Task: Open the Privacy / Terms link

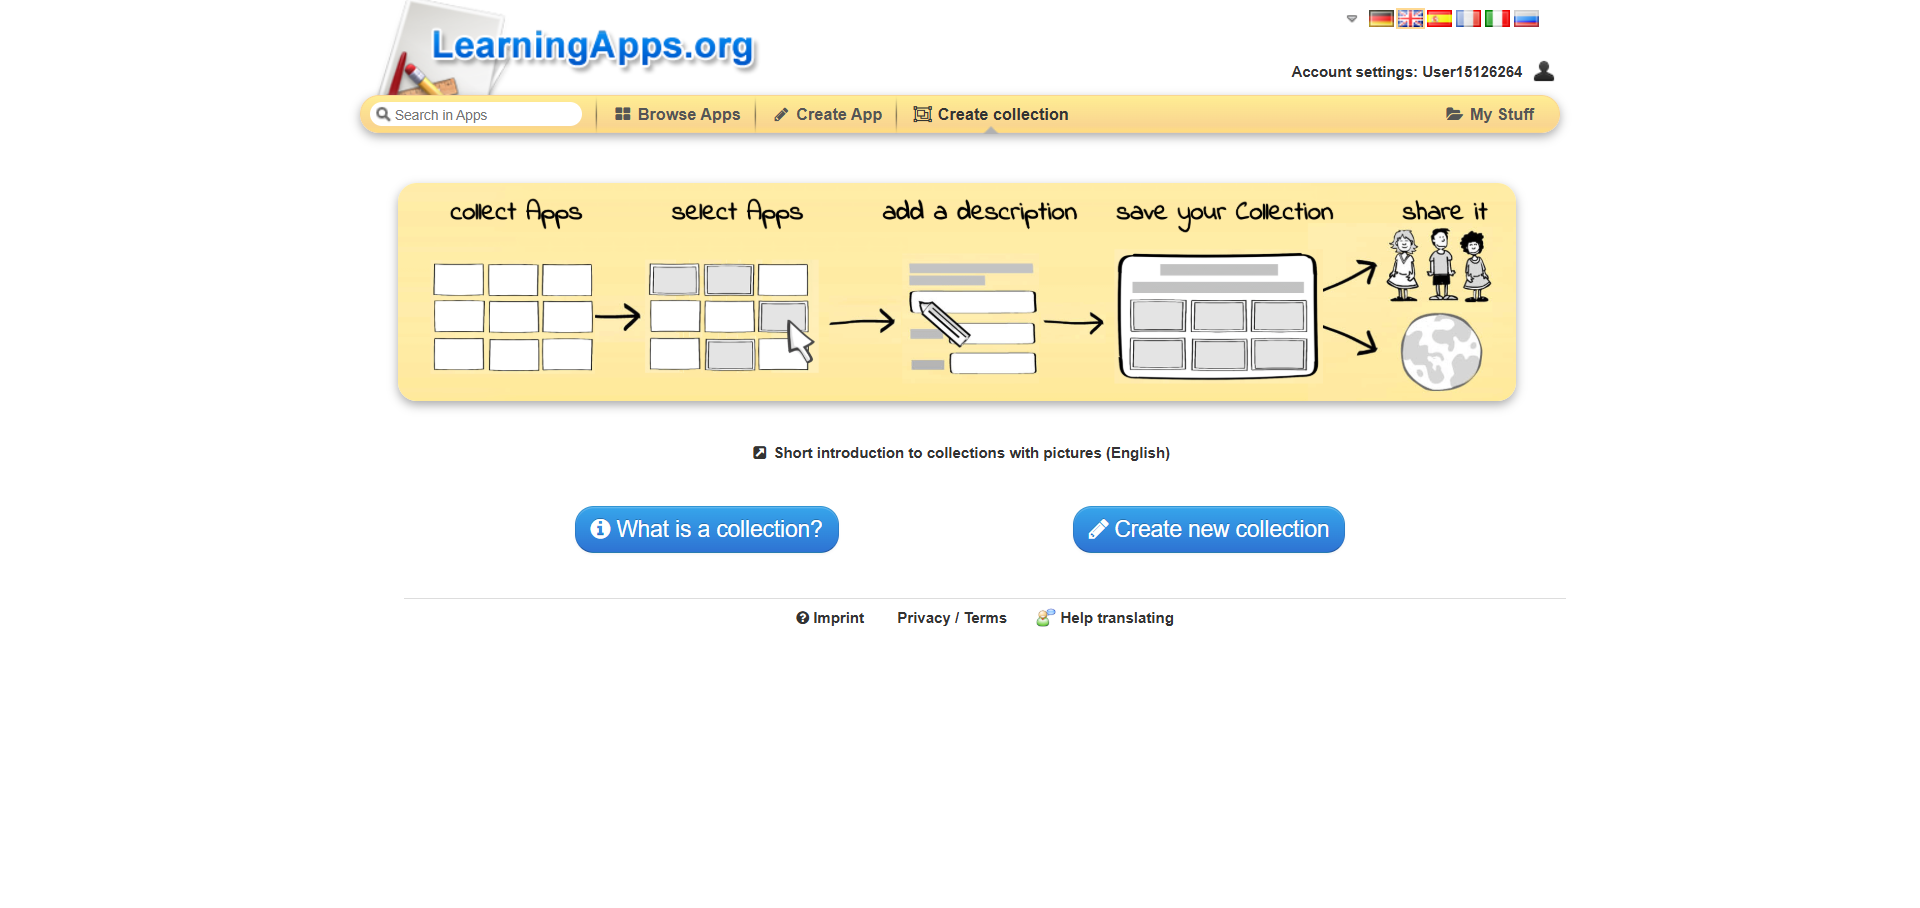Action: tap(952, 618)
